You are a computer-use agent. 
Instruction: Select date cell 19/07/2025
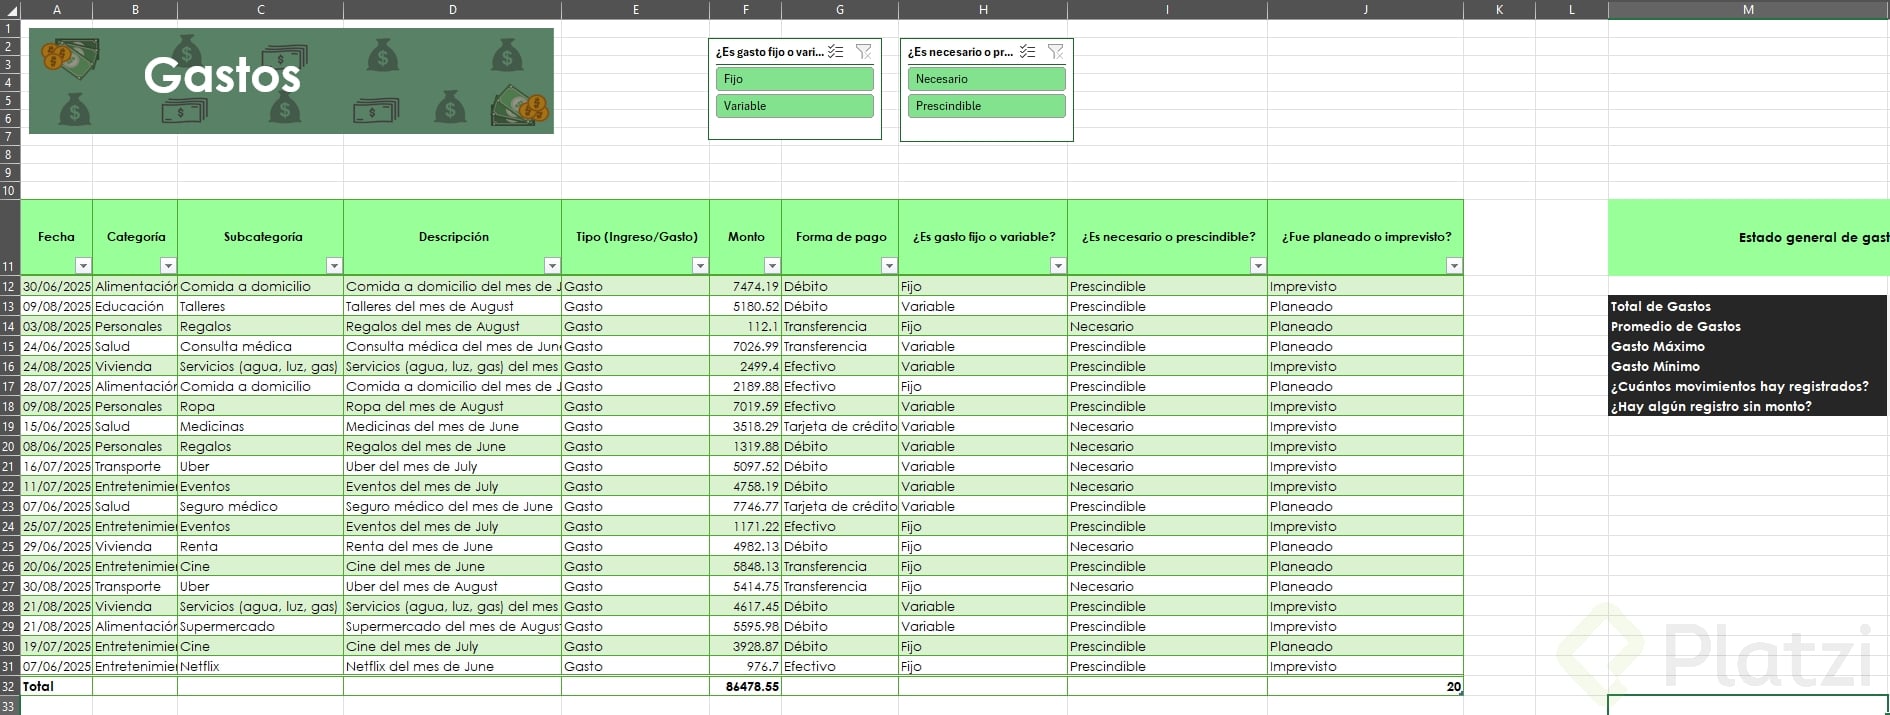[x=57, y=646]
